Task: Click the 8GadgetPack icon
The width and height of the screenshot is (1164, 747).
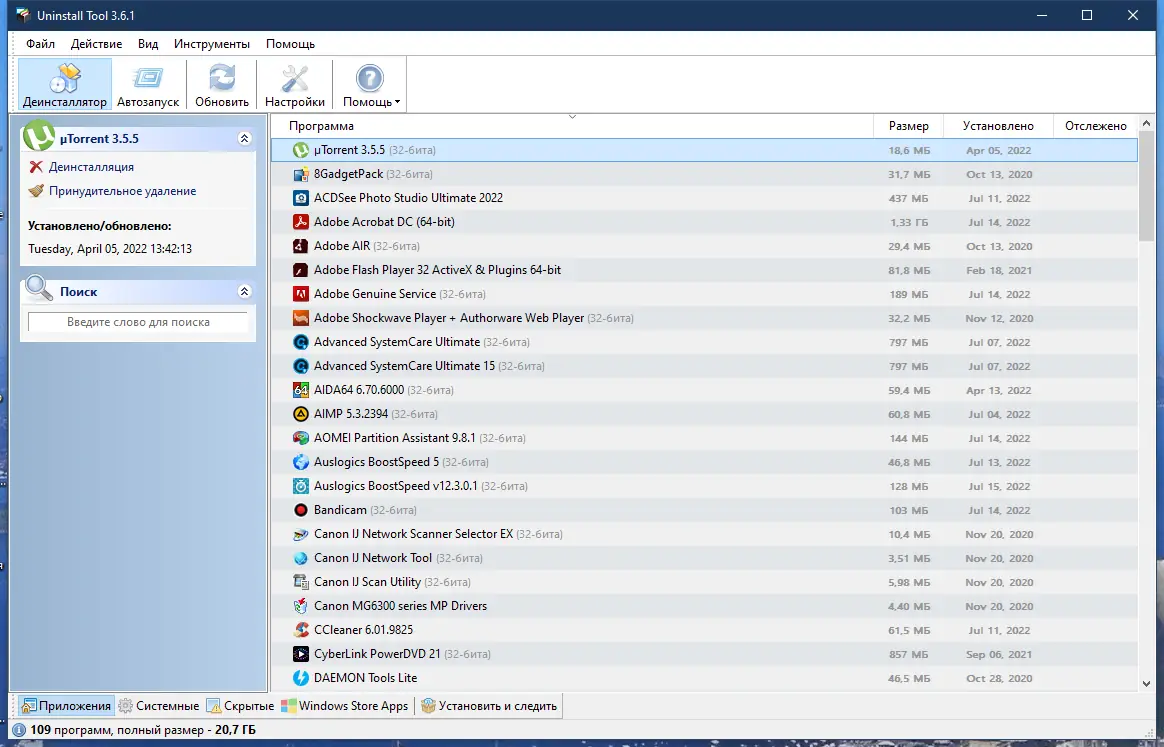Action: tap(301, 174)
